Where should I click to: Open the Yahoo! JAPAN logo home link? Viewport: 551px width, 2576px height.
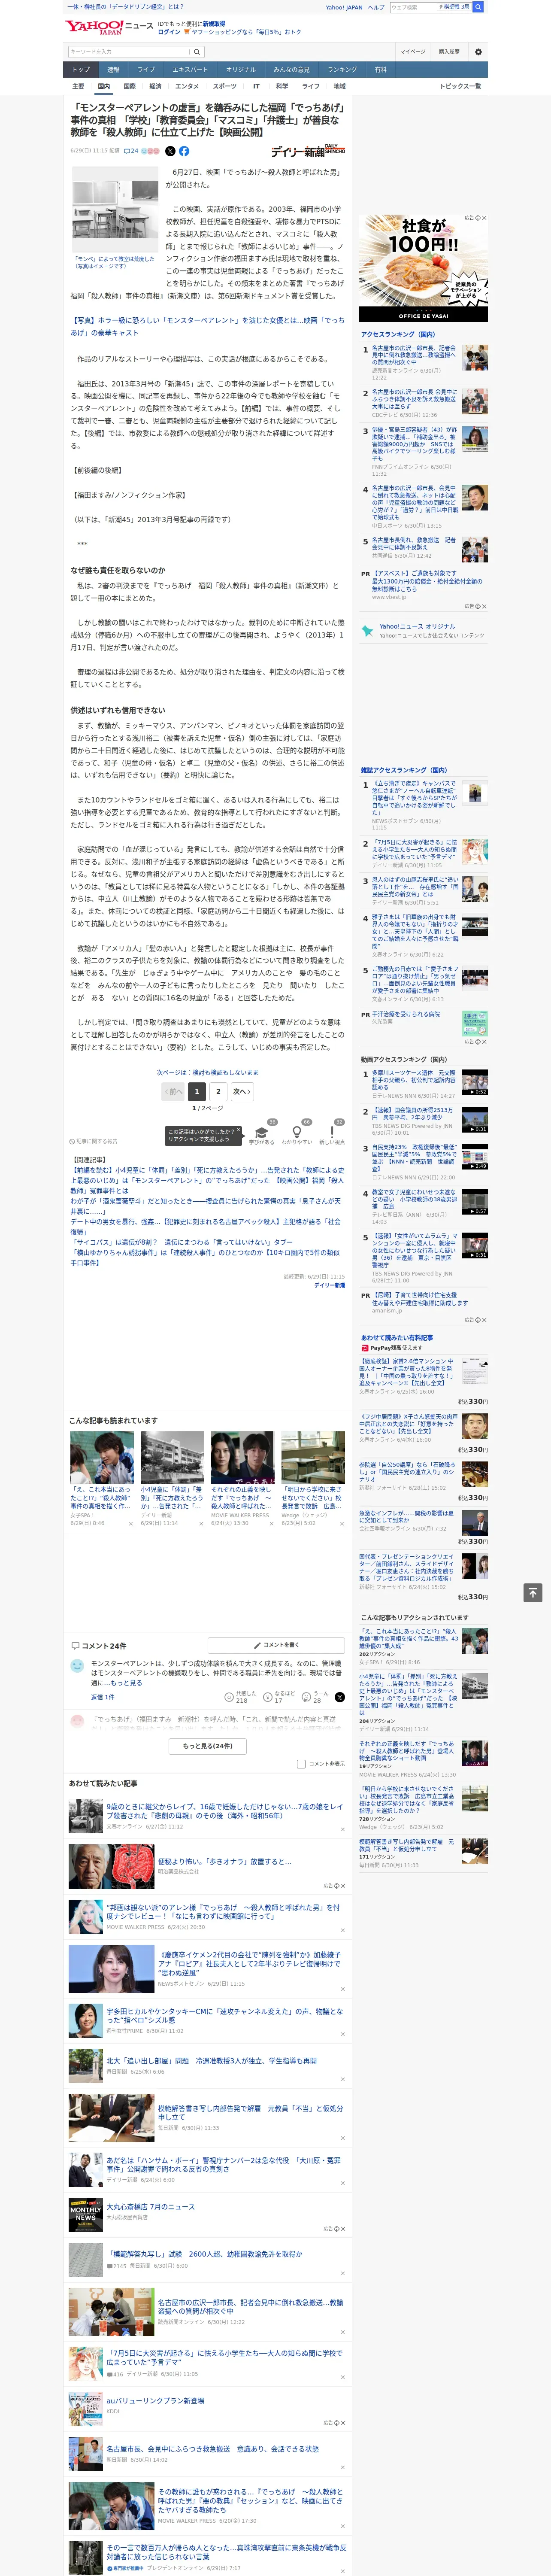click(x=95, y=27)
